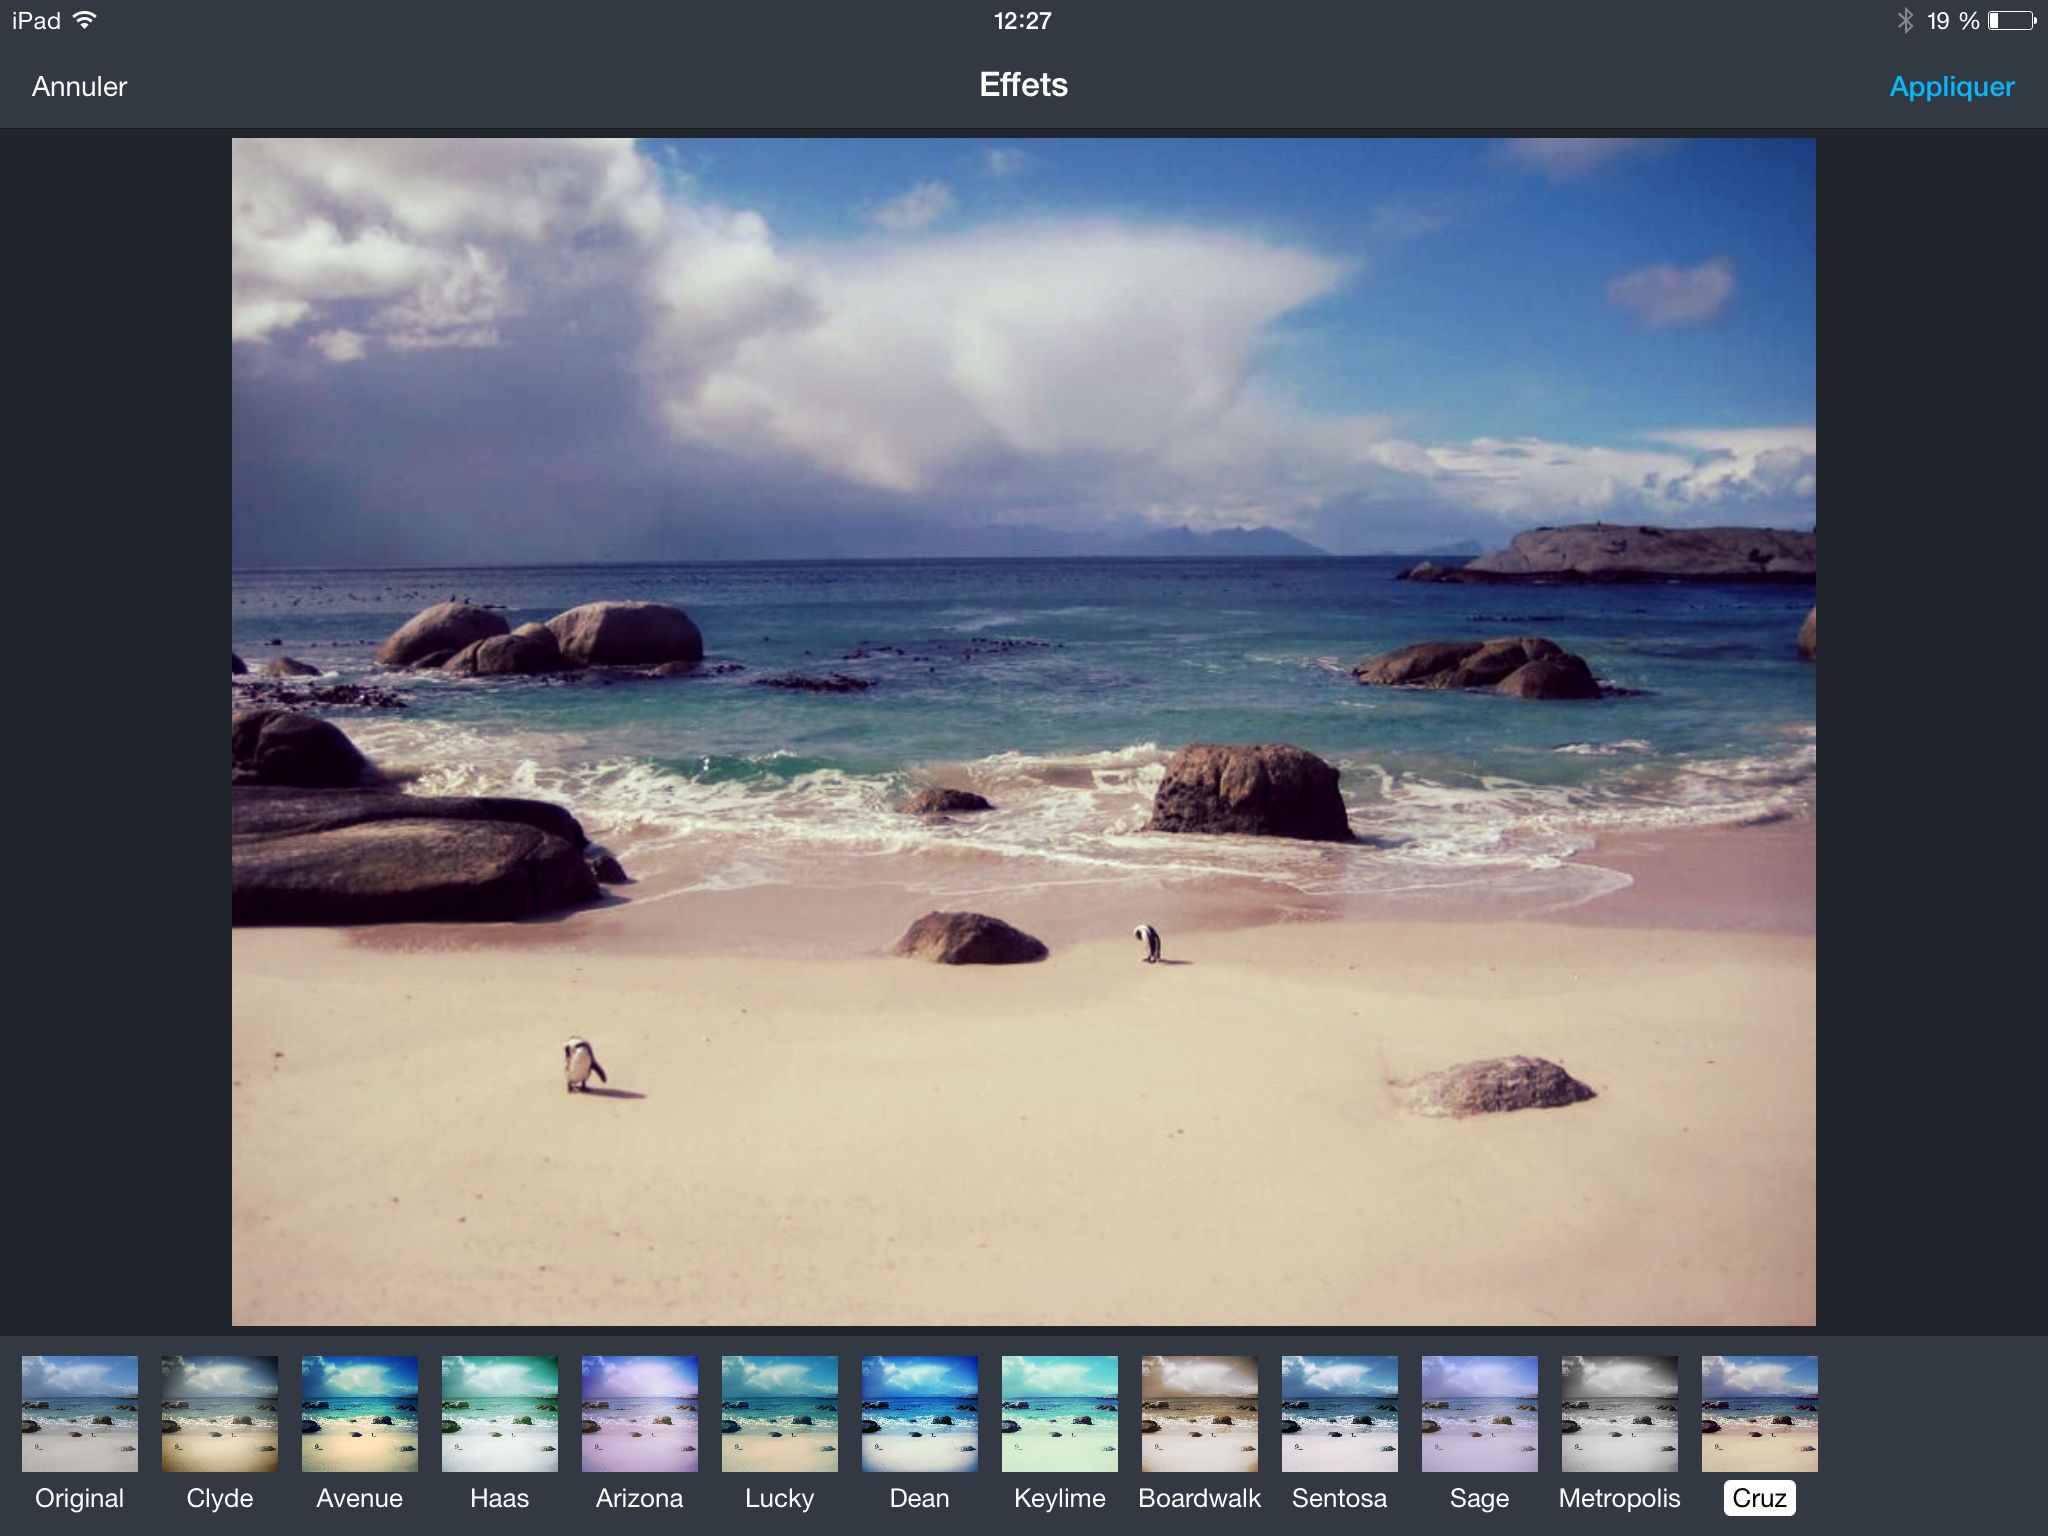Screen dimensions: 2048x1536
Task: Pick the Sage effect thumbnail
Action: click(x=1480, y=1413)
